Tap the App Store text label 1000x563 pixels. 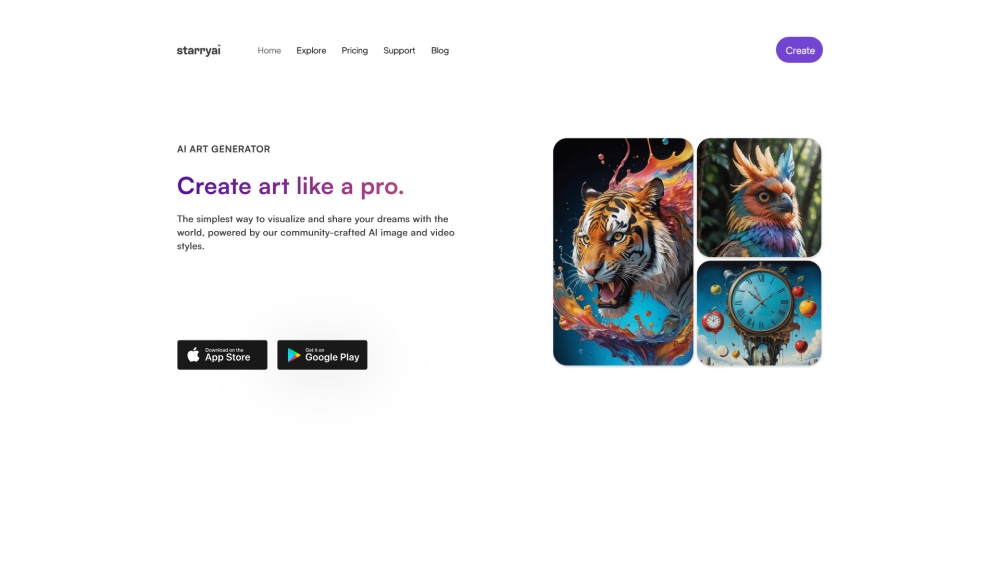coord(228,358)
